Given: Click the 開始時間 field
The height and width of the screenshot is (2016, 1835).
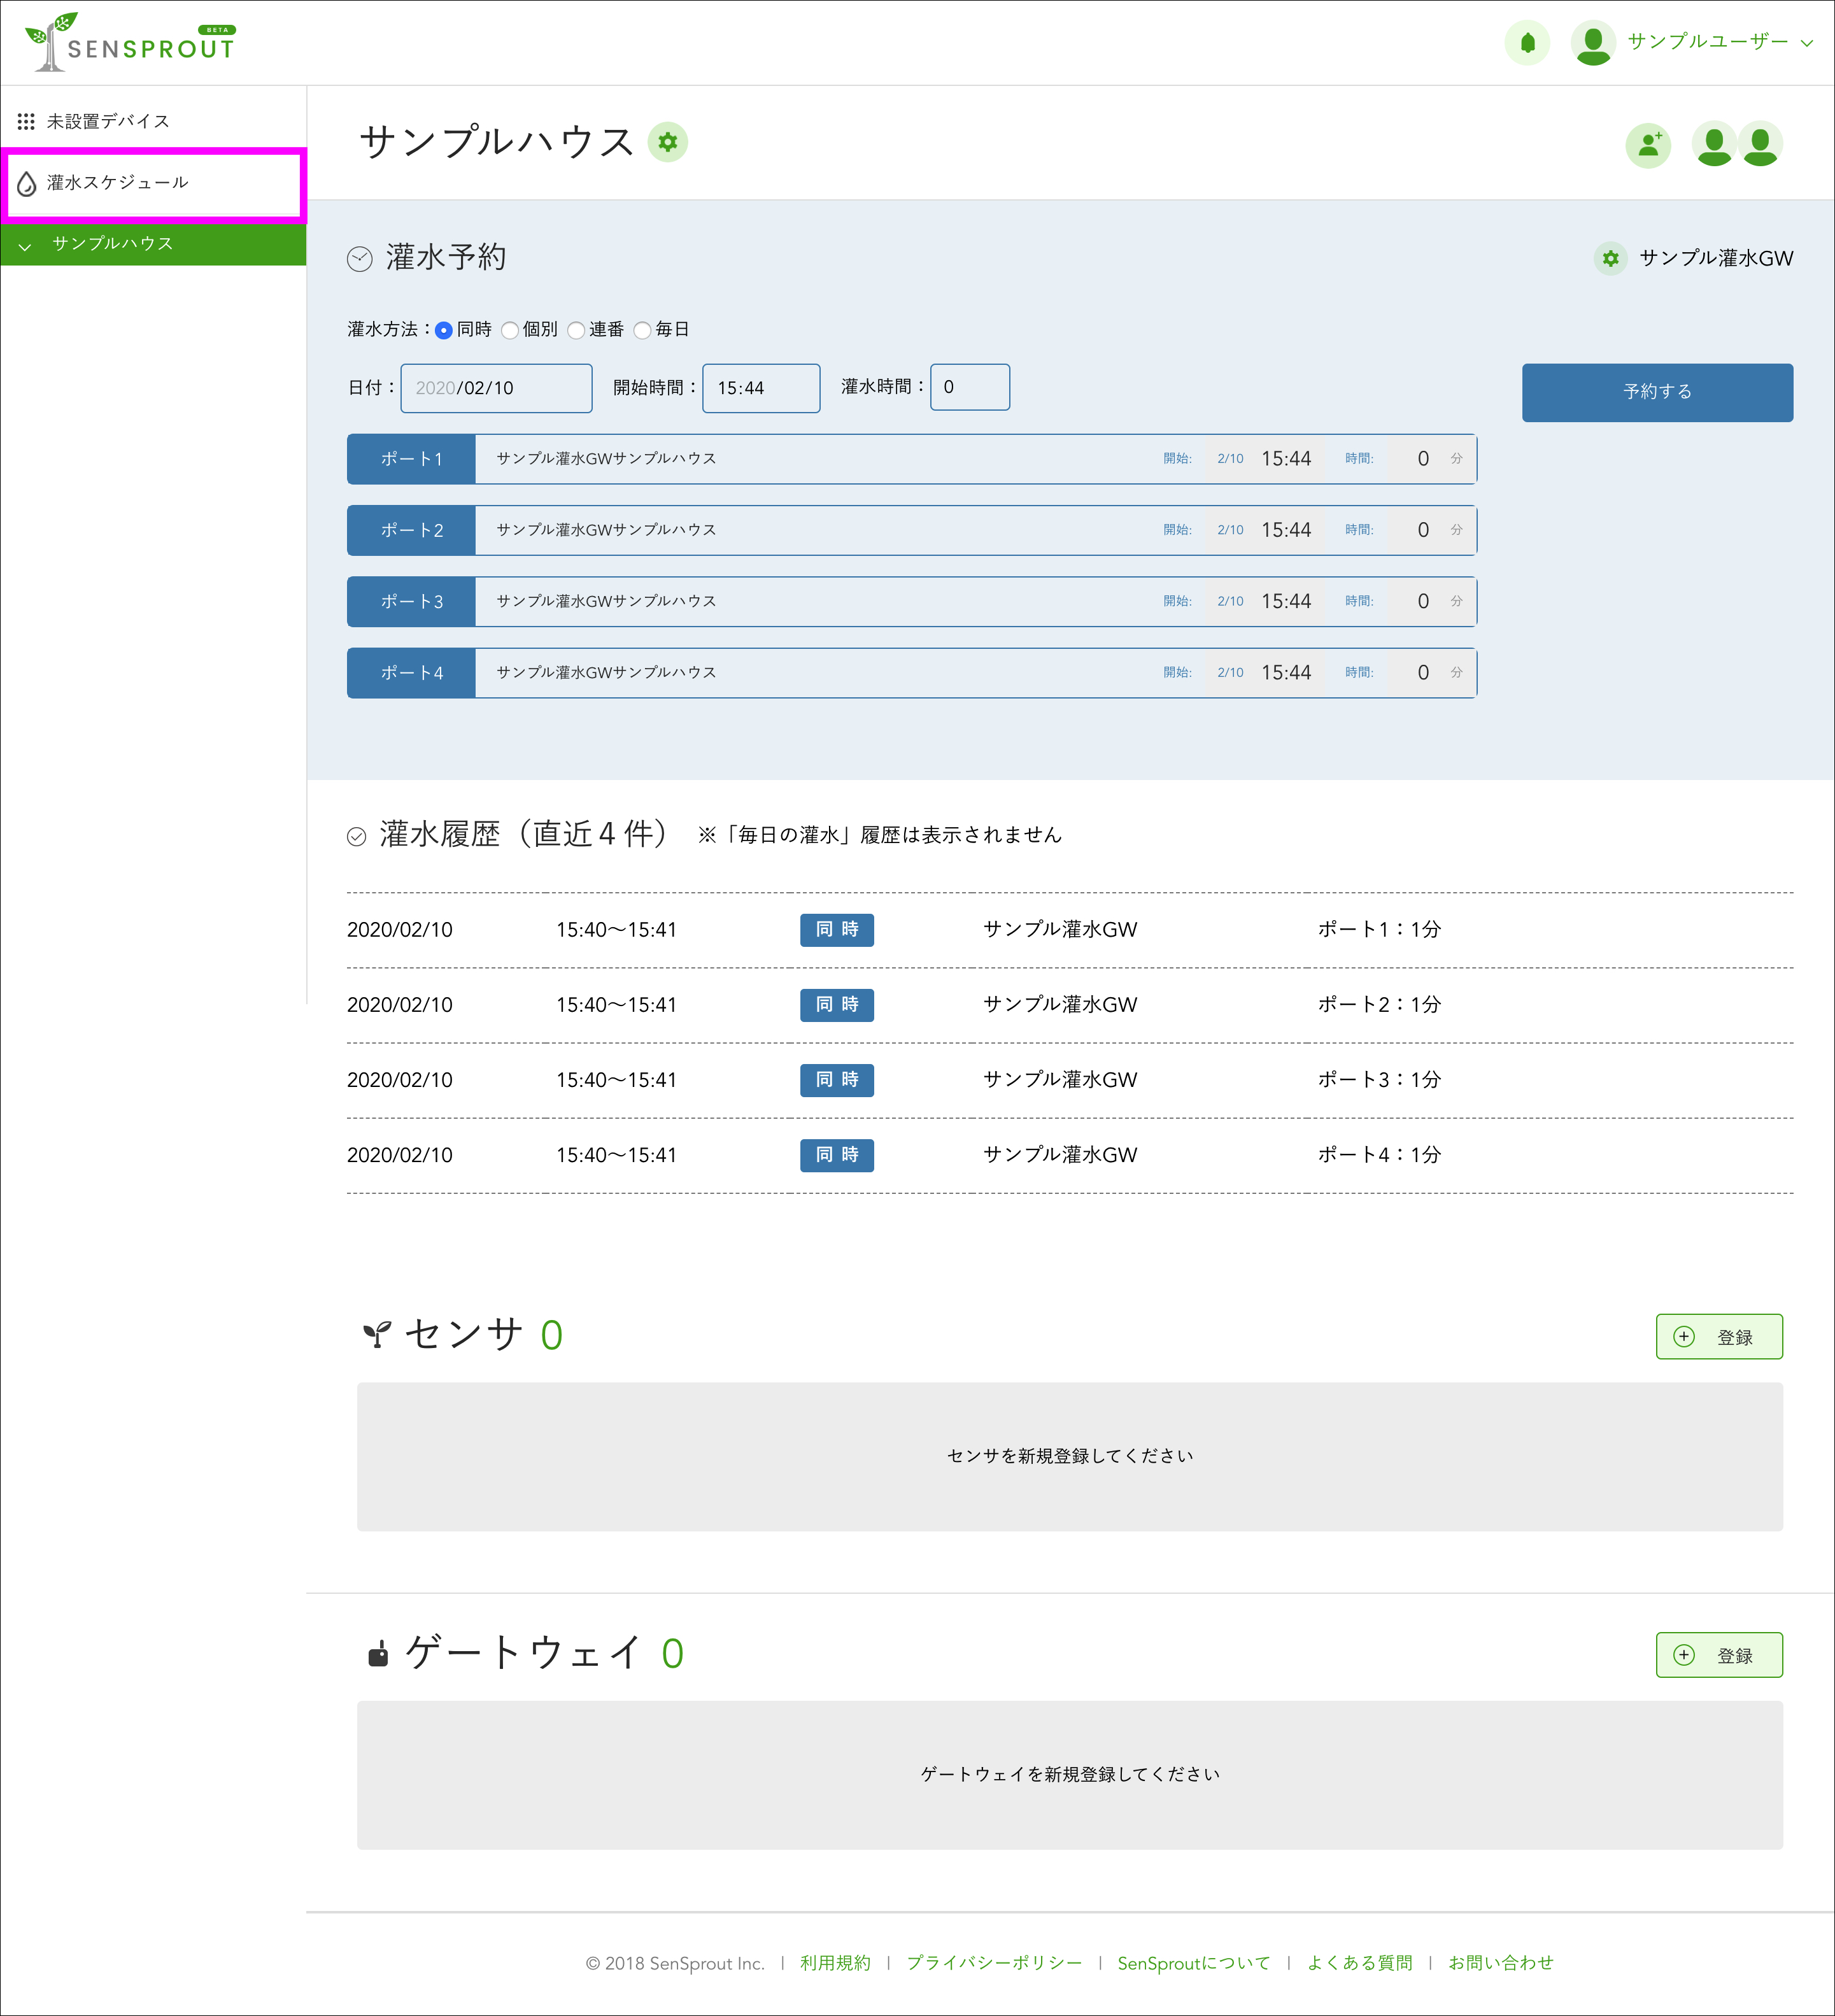Looking at the screenshot, I should 761,388.
